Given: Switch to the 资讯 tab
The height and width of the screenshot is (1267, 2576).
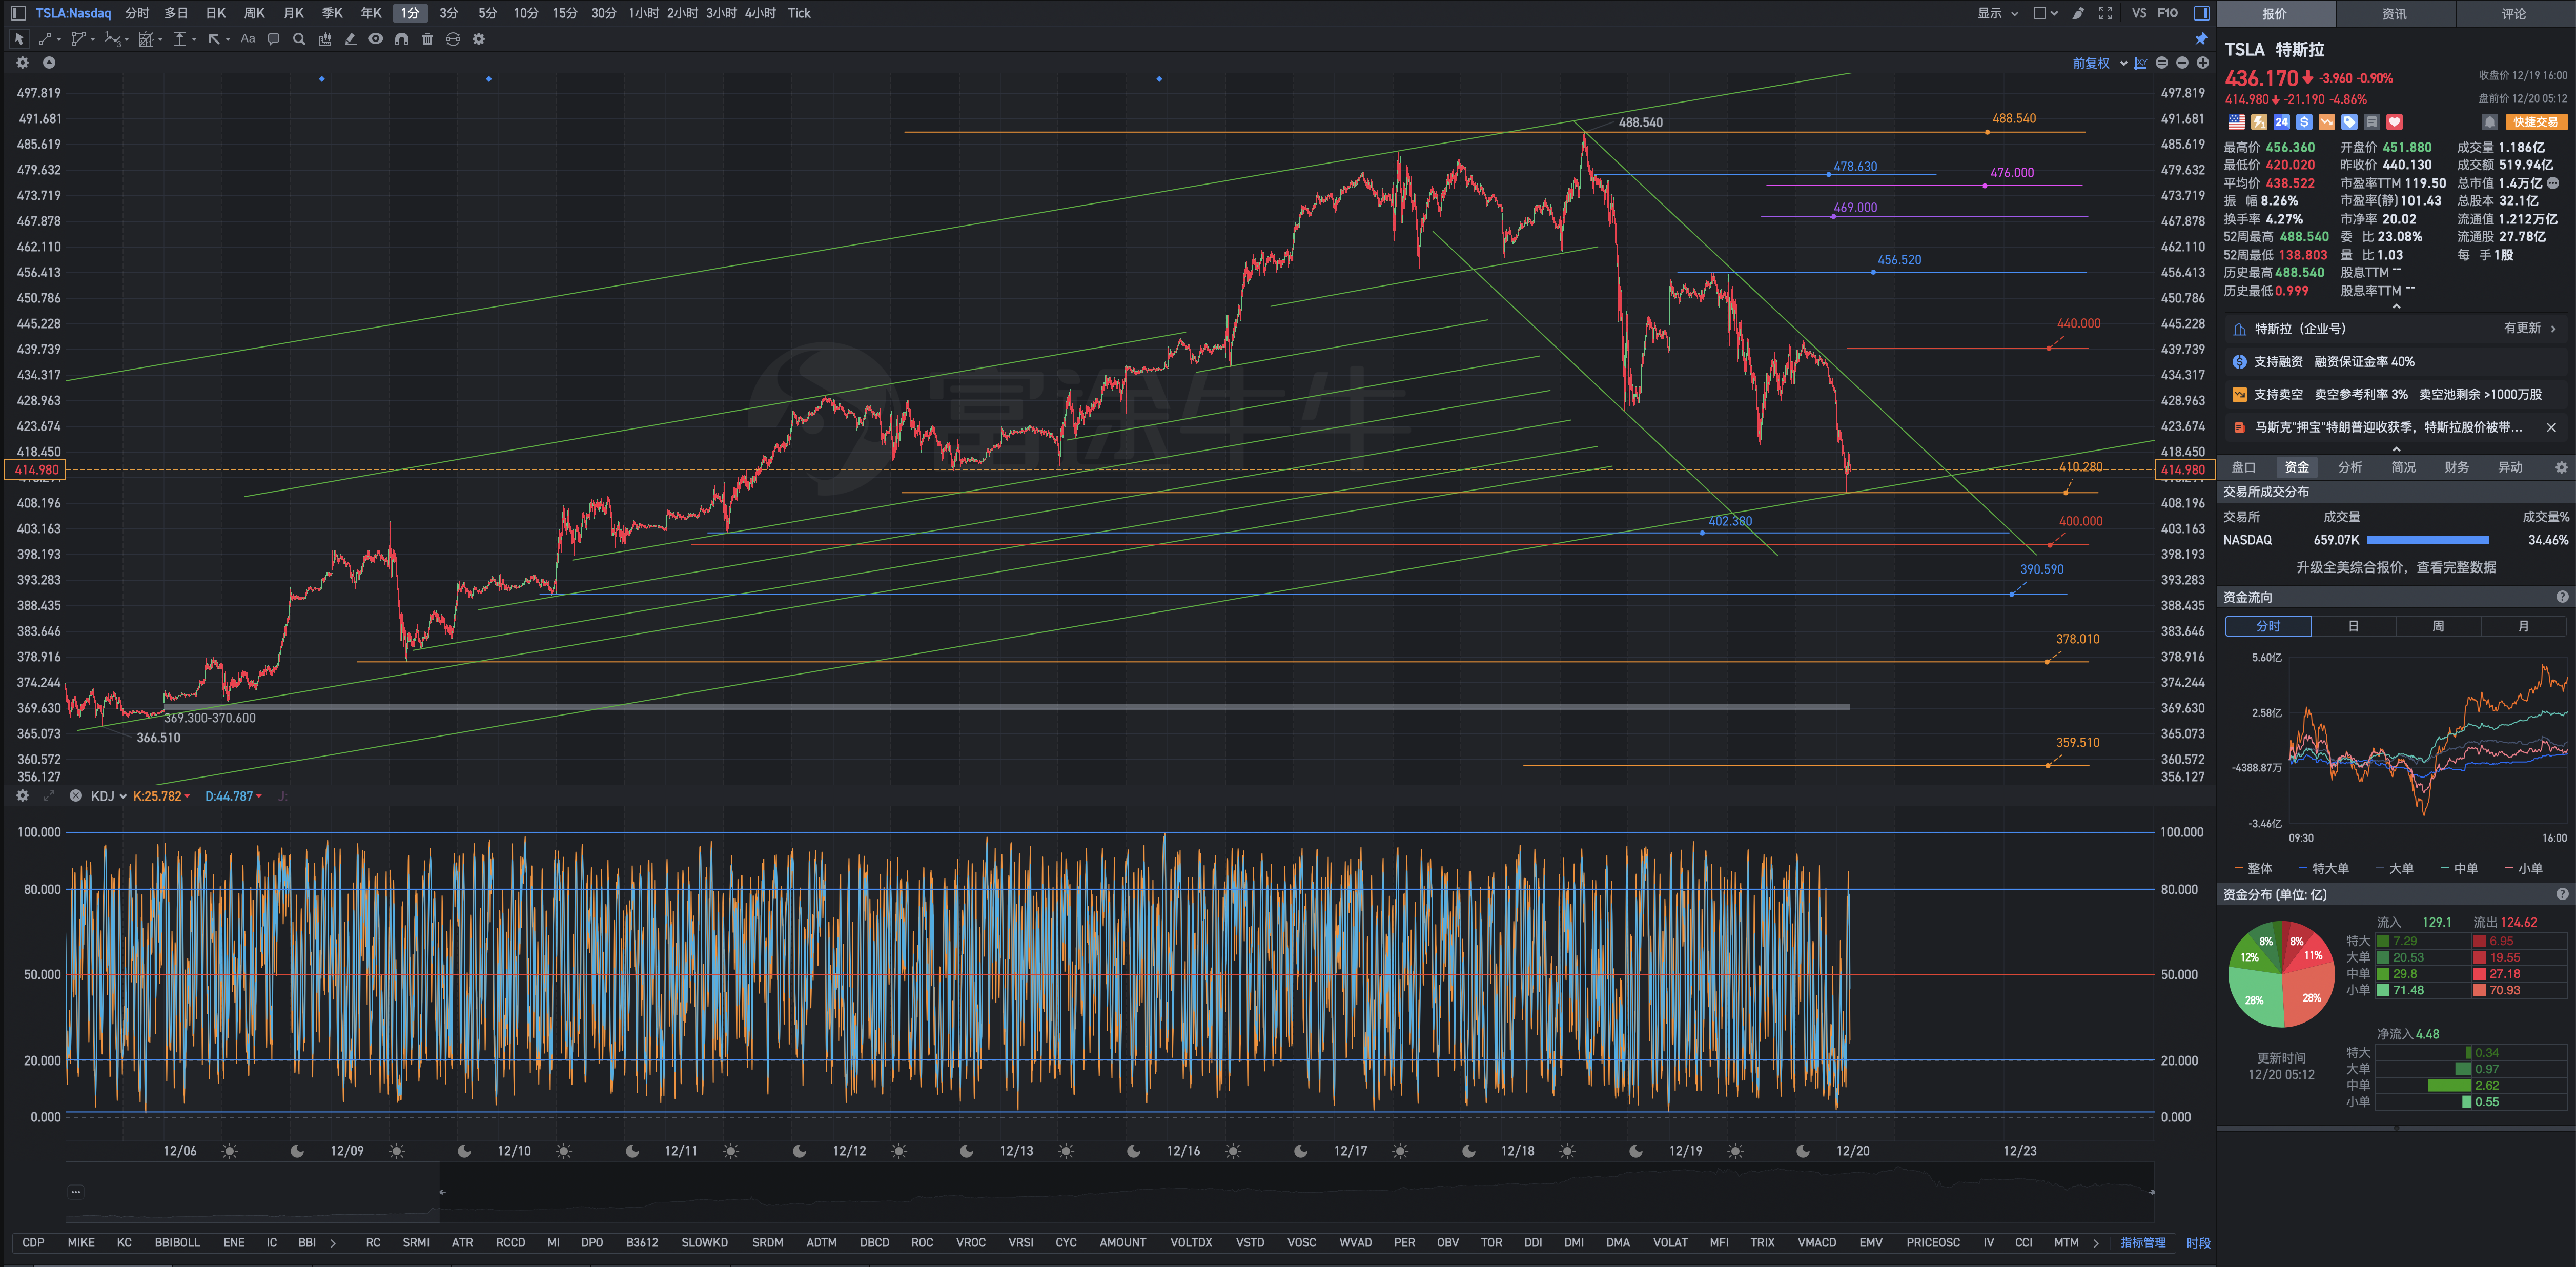Looking at the screenshot, I should [x=2394, y=14].
